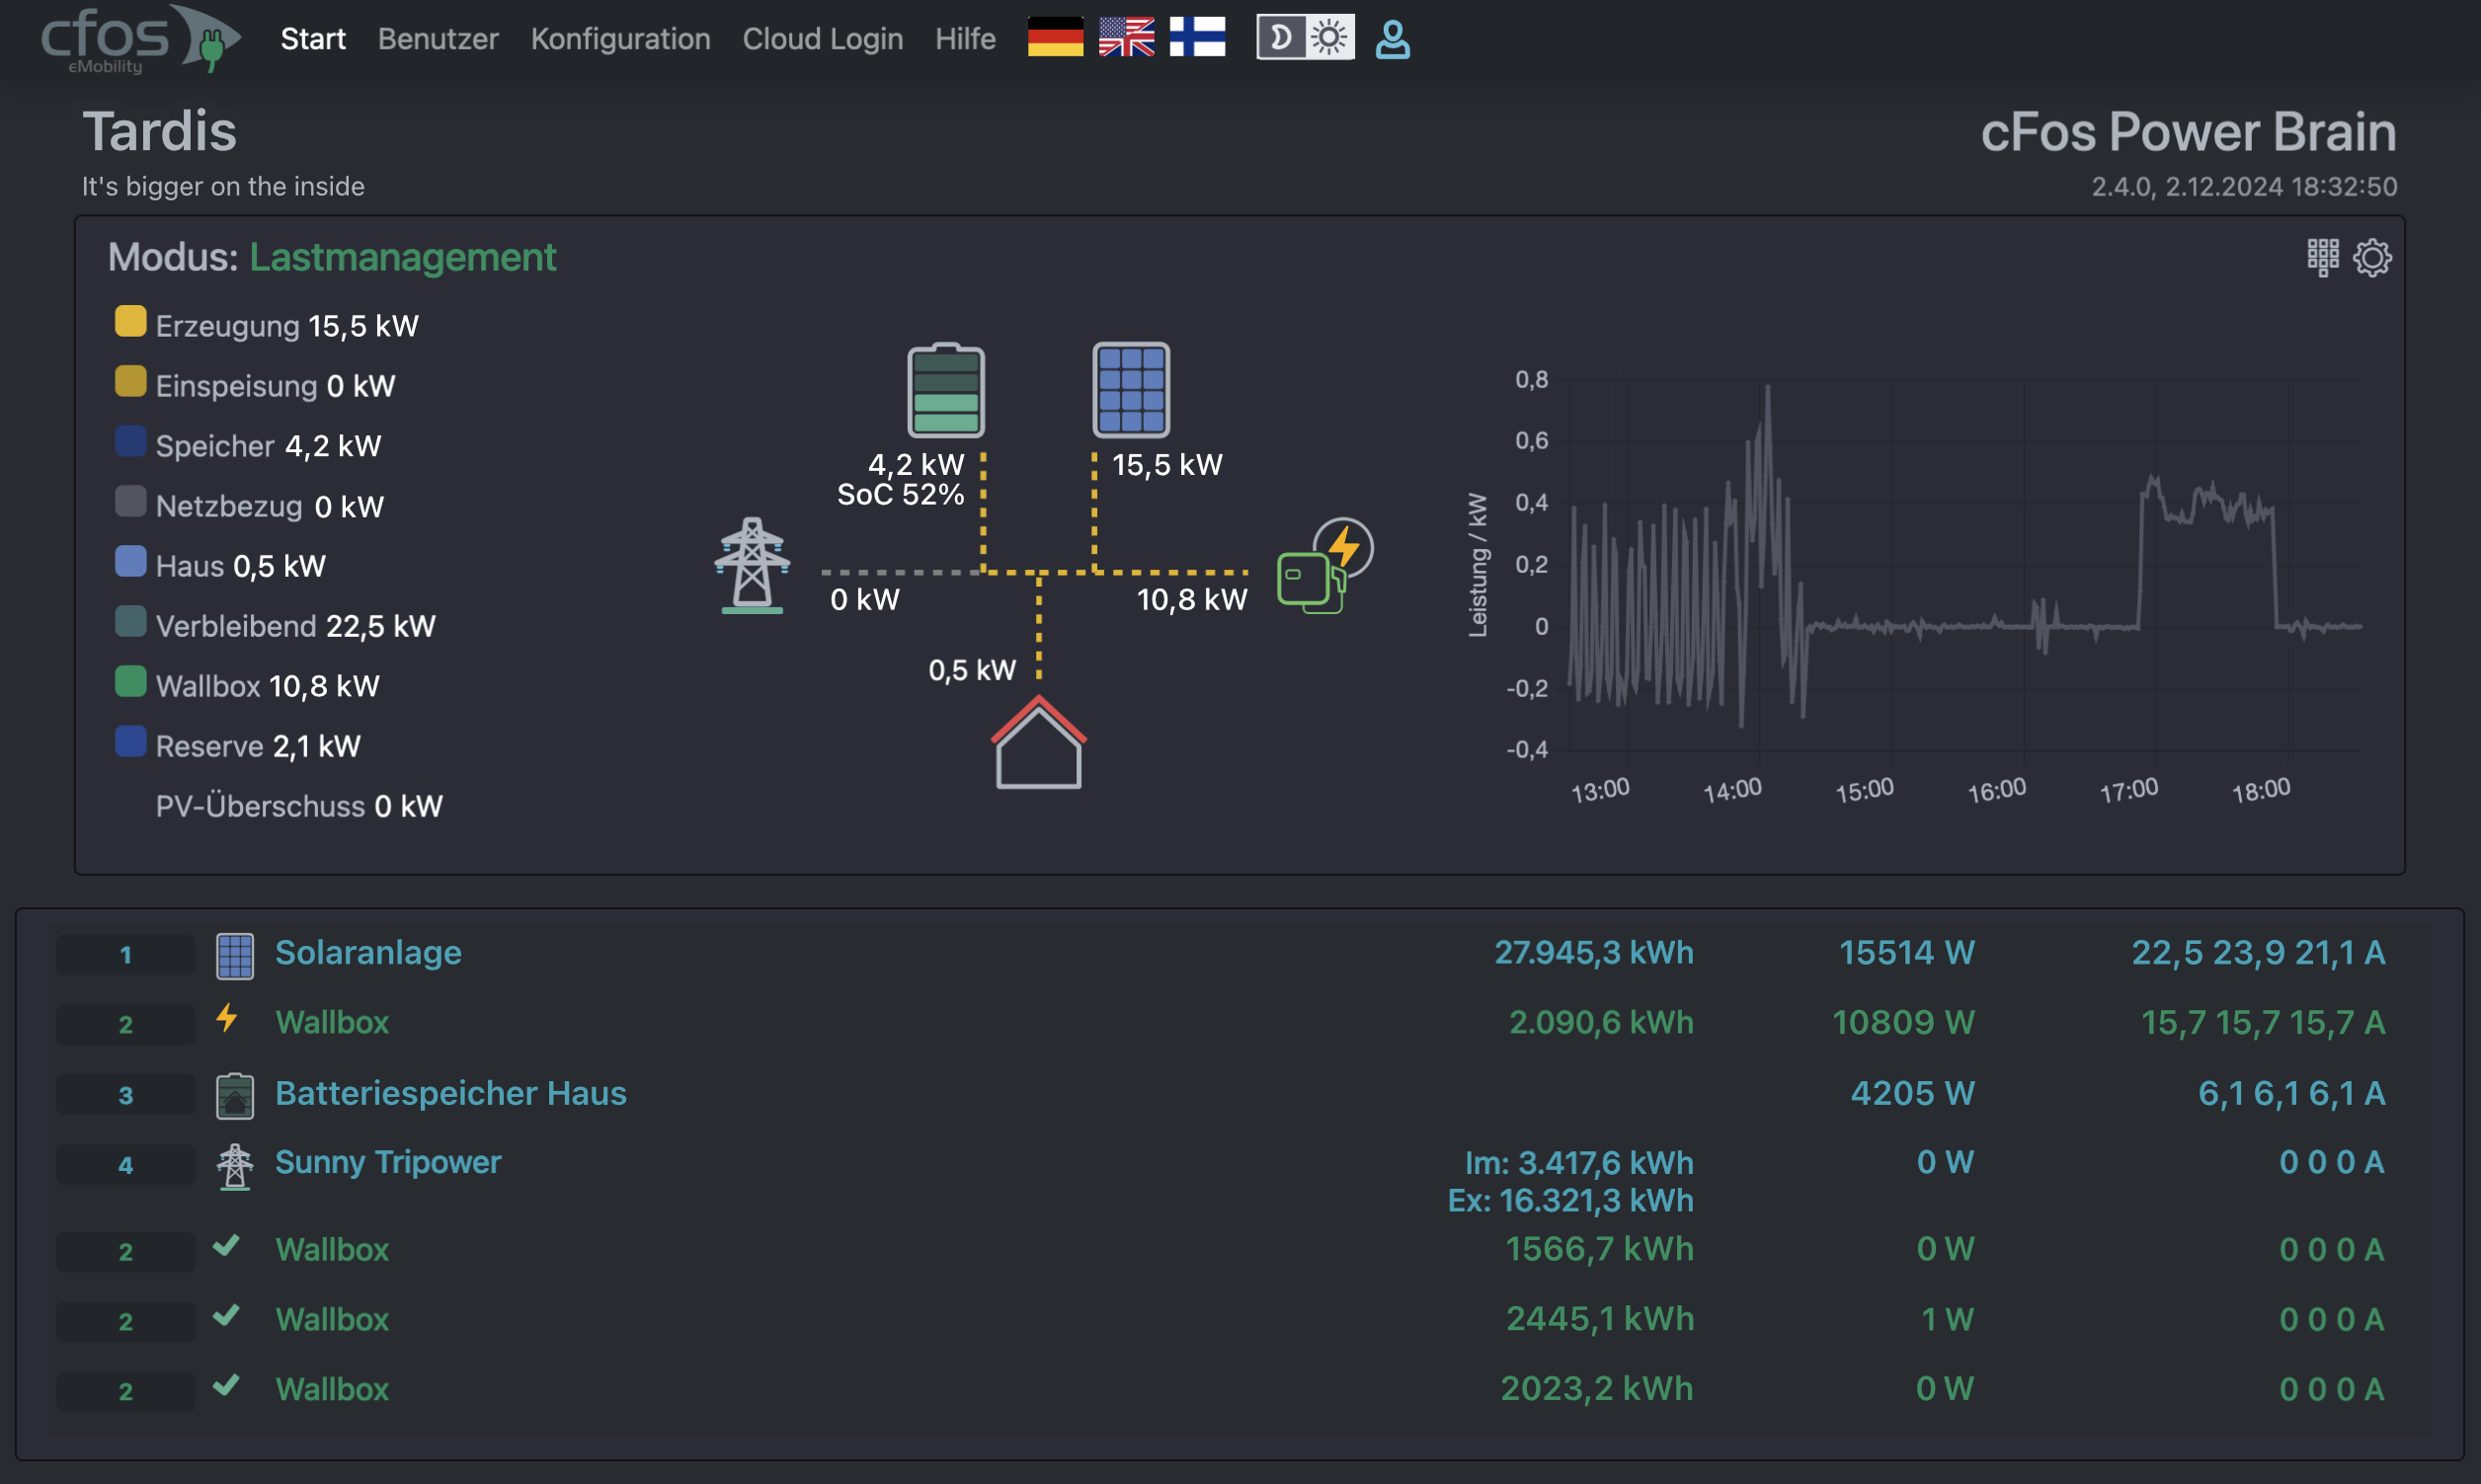Select the Lastmanagement mode label

[x=403, y=257]
